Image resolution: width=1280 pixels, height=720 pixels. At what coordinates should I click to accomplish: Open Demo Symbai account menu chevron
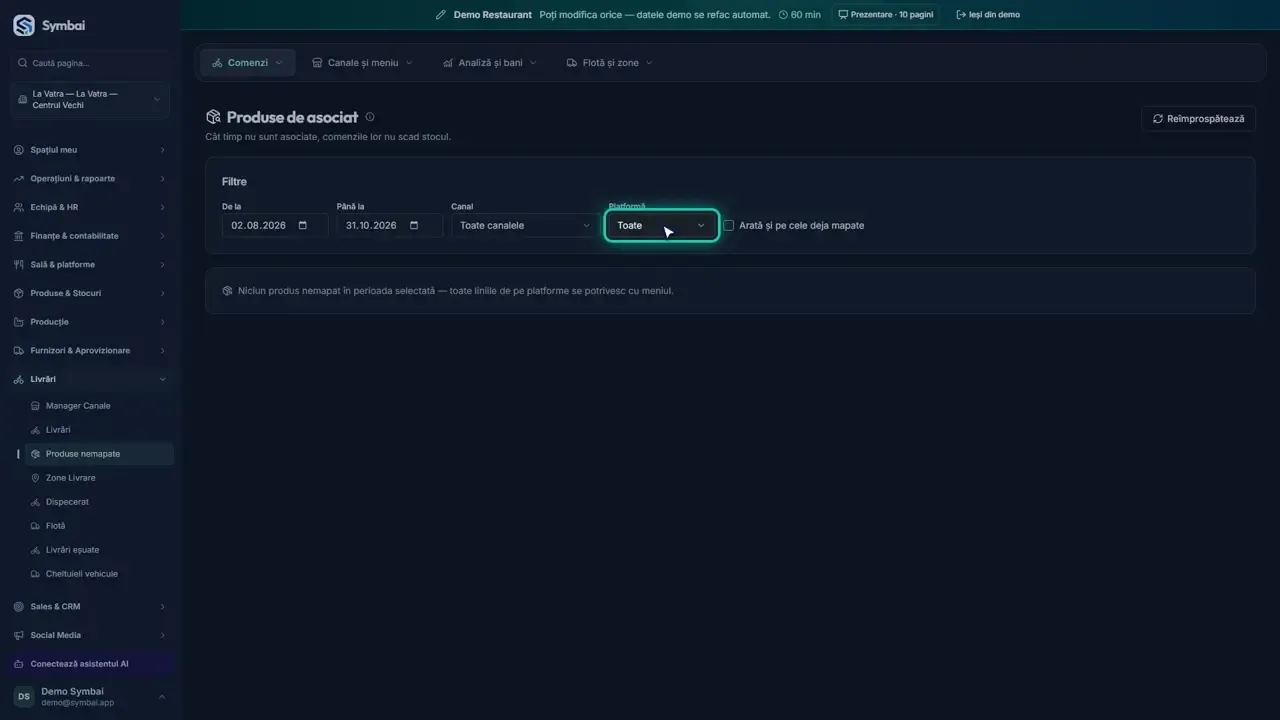point(162,697)
